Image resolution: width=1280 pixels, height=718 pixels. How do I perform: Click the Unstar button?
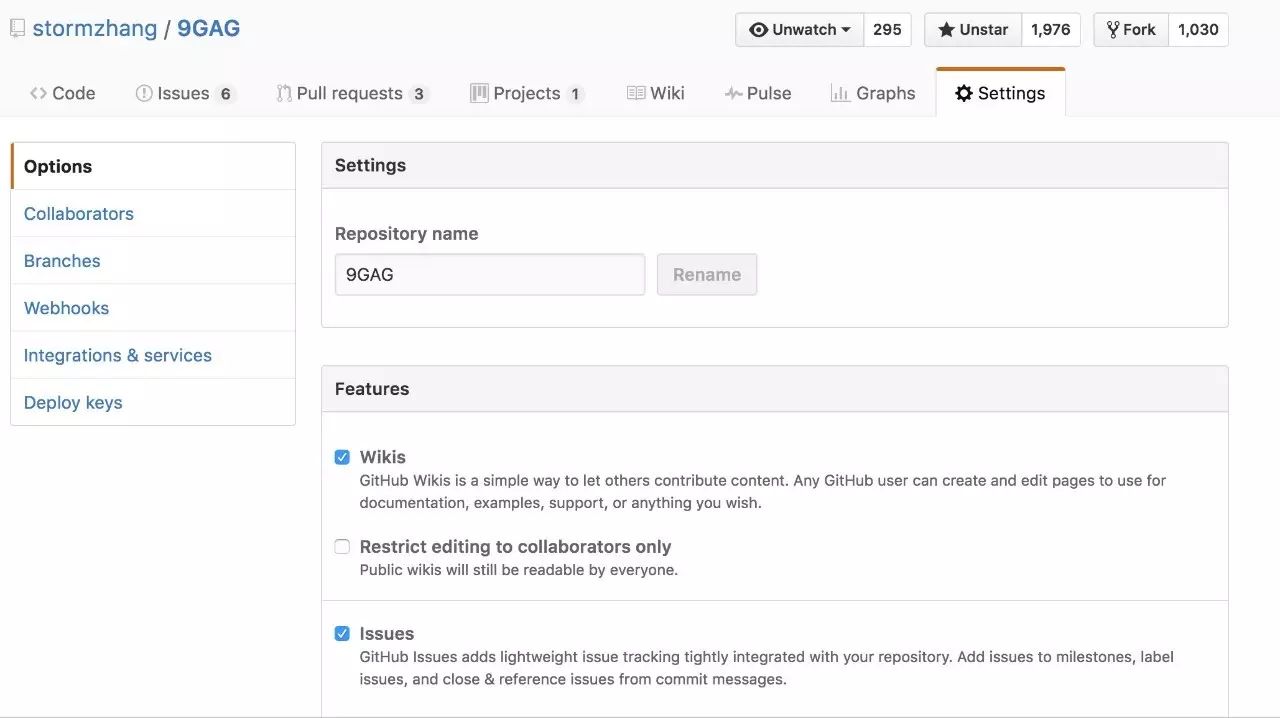[973, 30]
